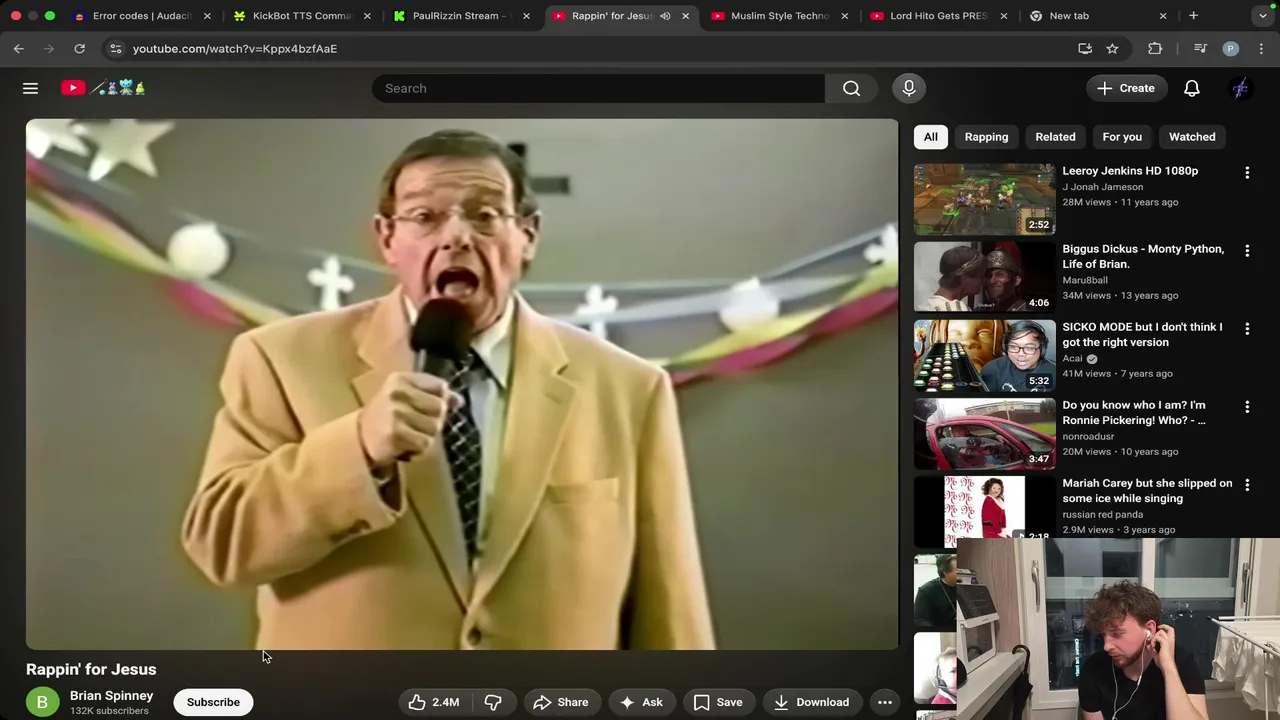The image size is (1280, 720).
Task: Like the video with 2.4M likes
Action: click(434, 702)
